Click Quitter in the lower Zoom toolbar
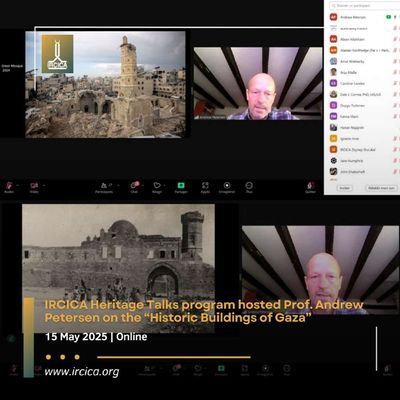 coord(387,369)
